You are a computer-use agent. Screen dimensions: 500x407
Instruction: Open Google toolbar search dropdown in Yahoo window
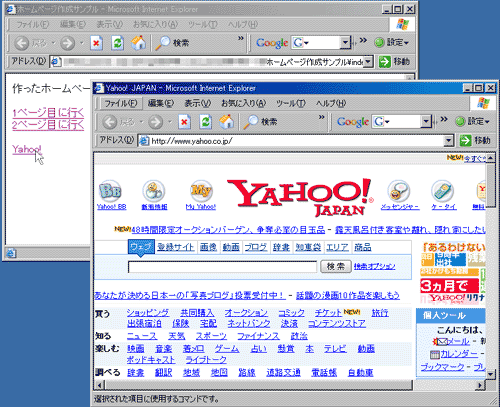coord(426,122)
